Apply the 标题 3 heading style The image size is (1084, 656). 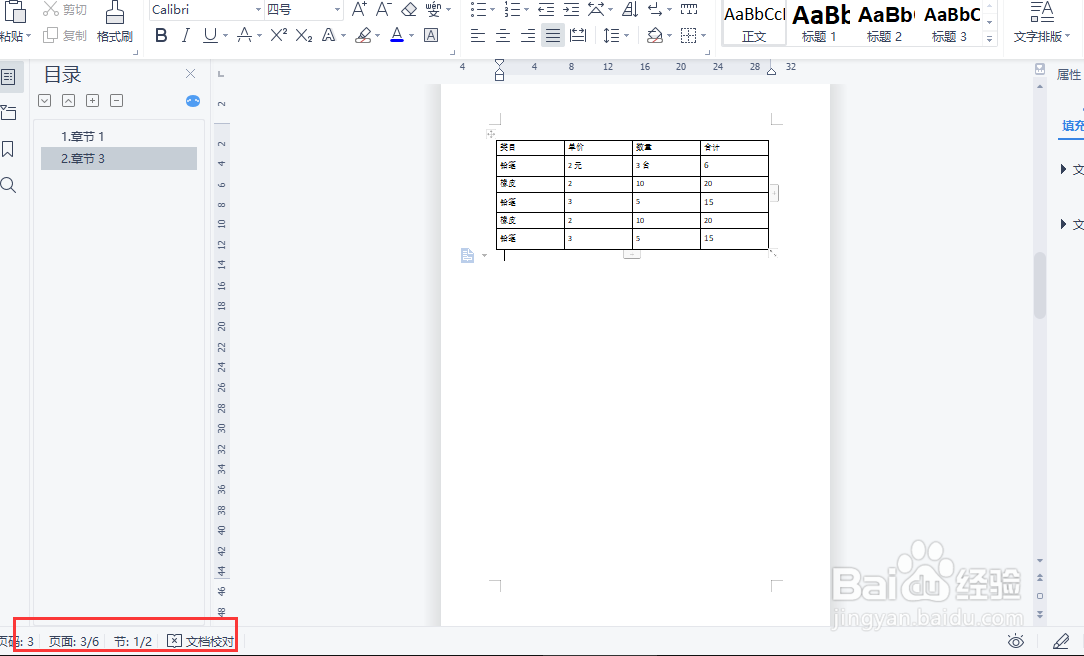(949, 24)
